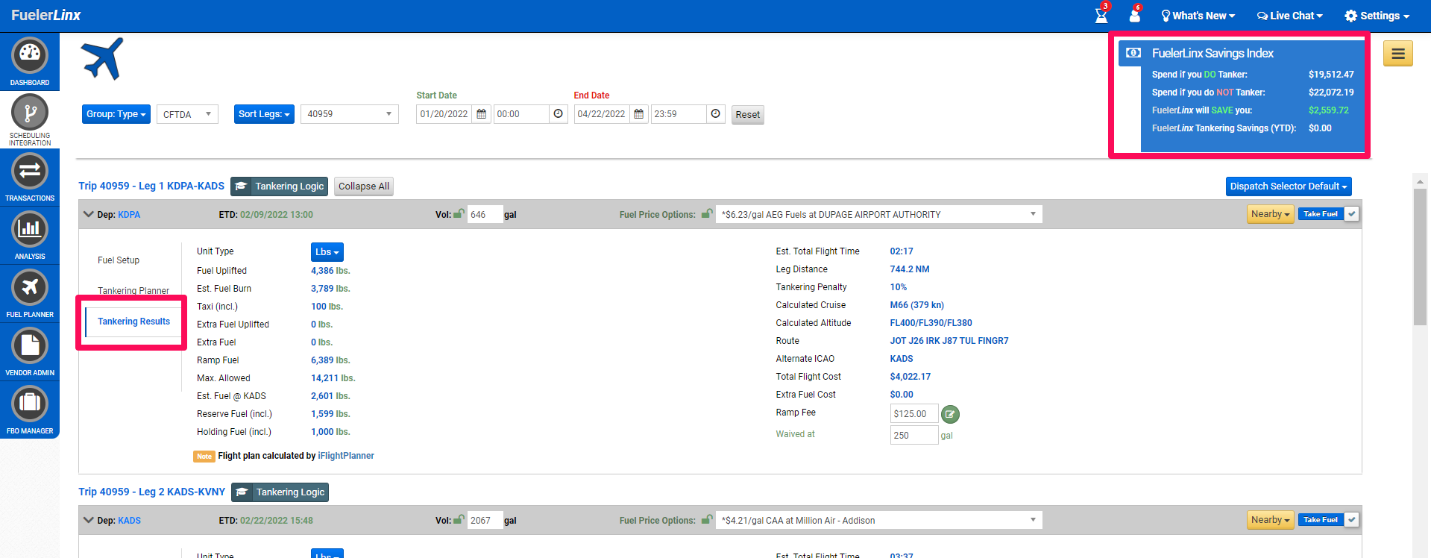Screen dimensions: 1431x558
Task: Open the Sort Legs dropdown
Action: click(x=264, y=114)
